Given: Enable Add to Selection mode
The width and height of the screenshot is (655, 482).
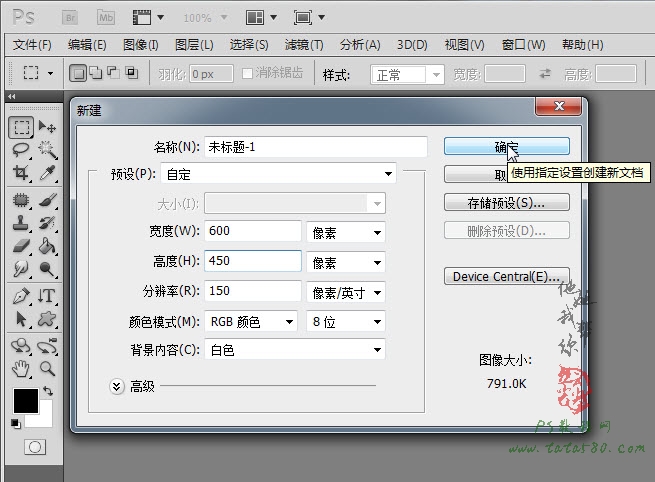Looking at the screenshot, I should (x=96, y=73).
